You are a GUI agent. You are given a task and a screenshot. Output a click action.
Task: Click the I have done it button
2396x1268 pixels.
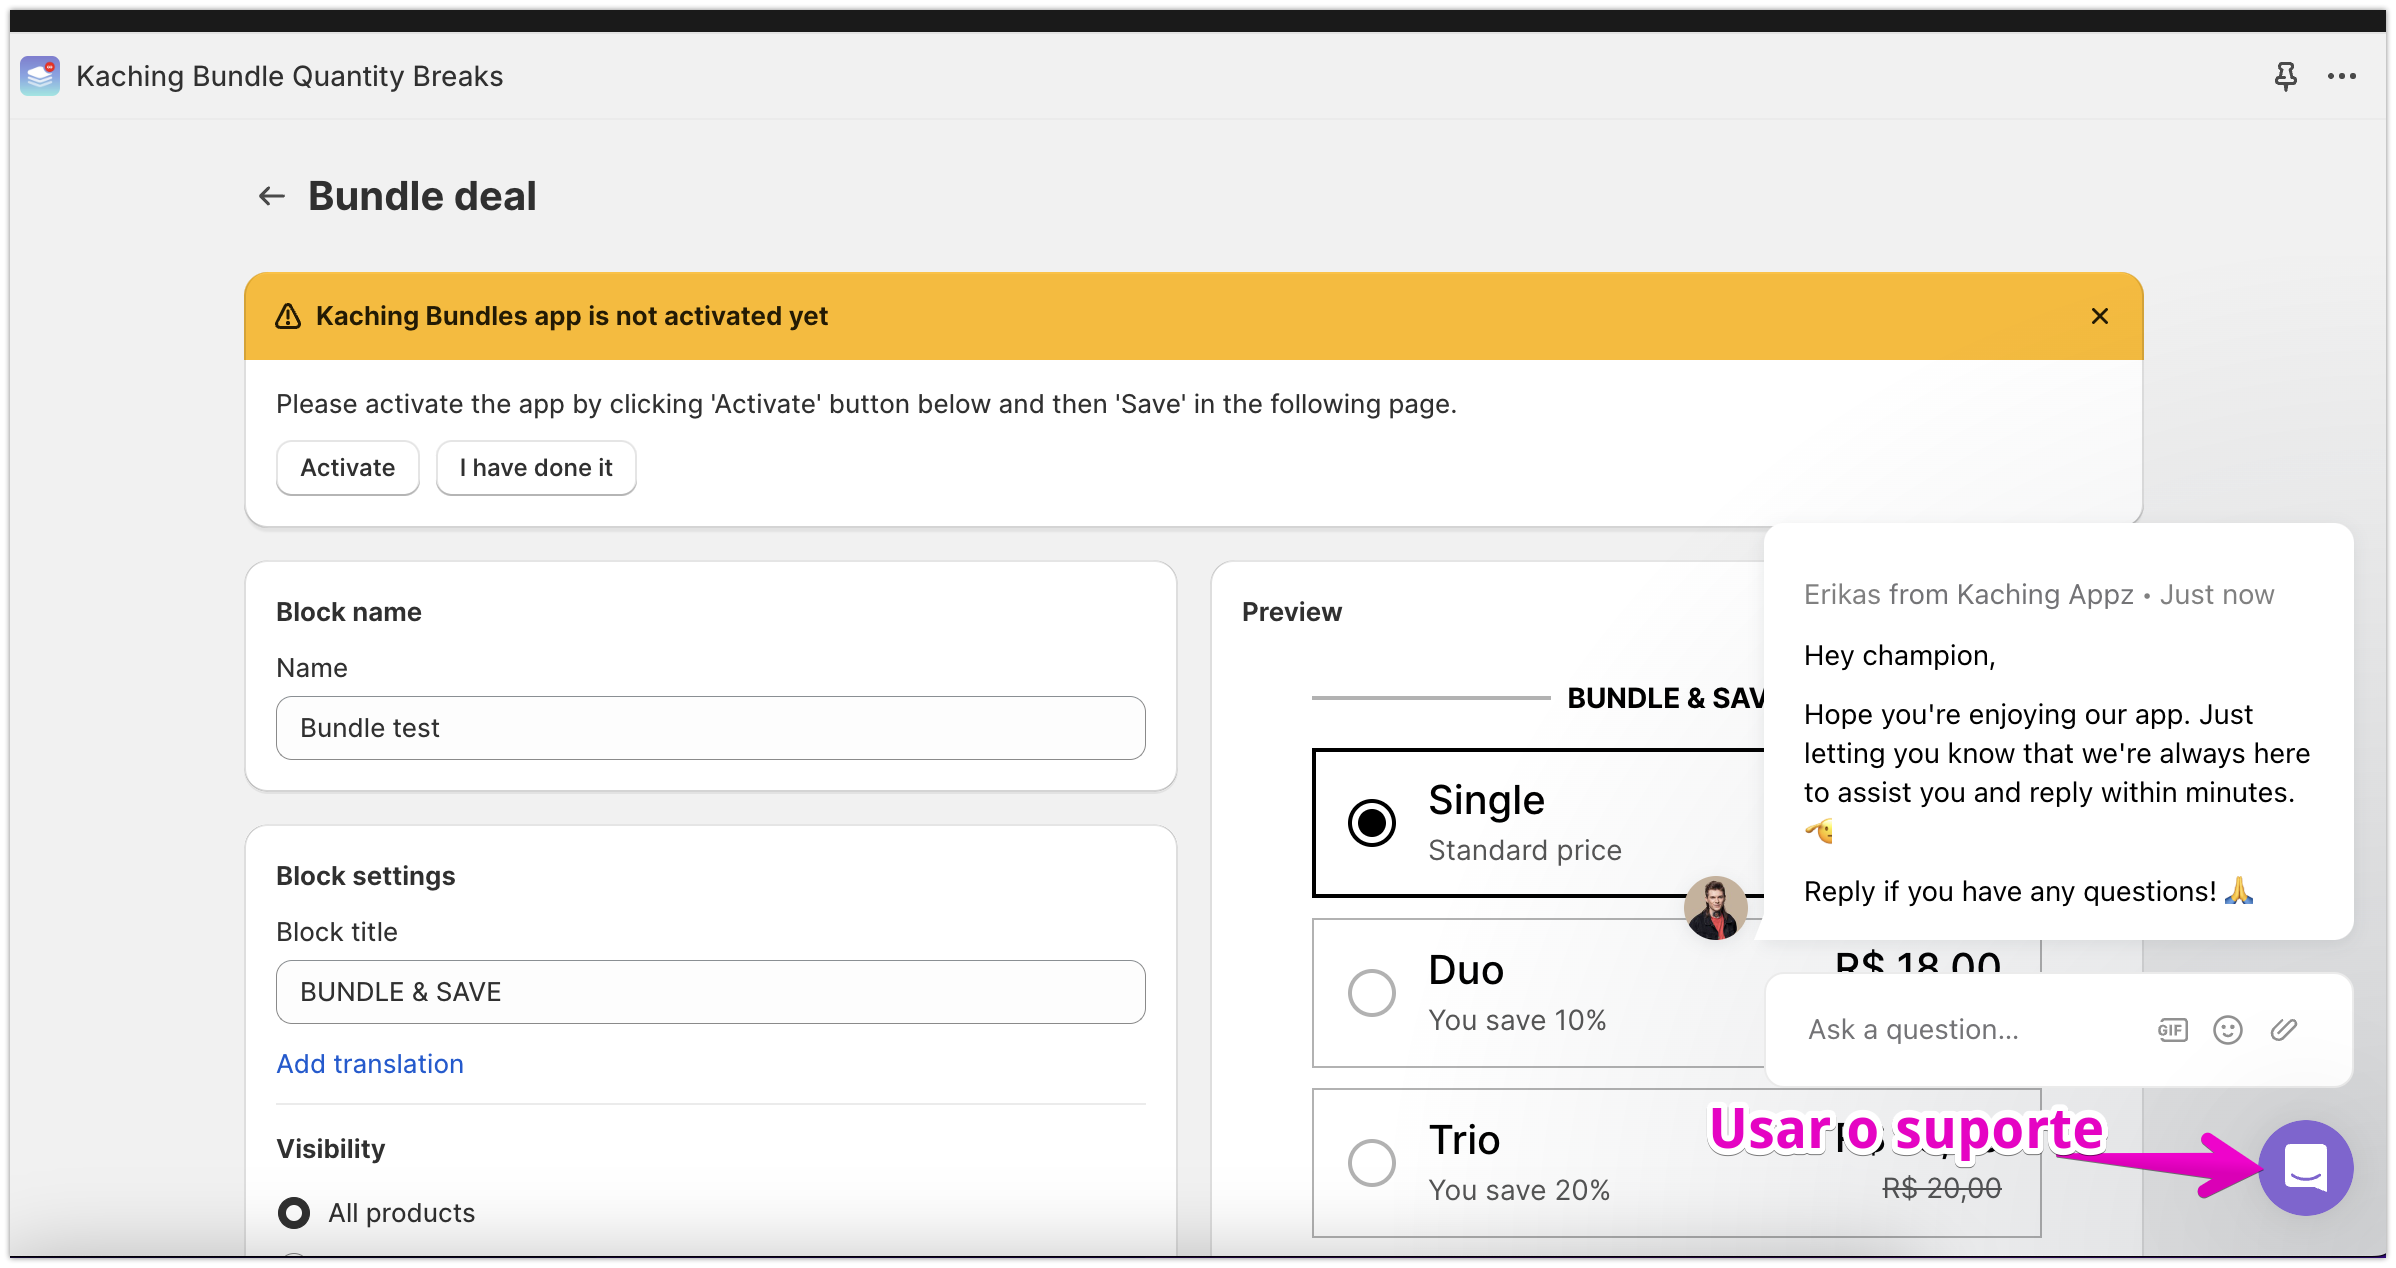(x=536, y=468)
